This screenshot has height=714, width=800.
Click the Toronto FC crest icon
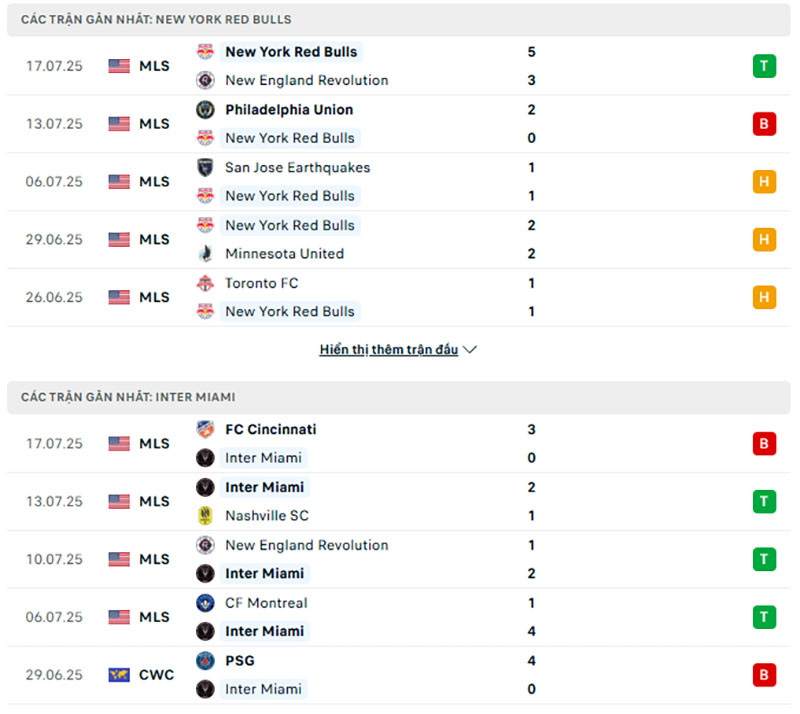(x=205, y=283)
